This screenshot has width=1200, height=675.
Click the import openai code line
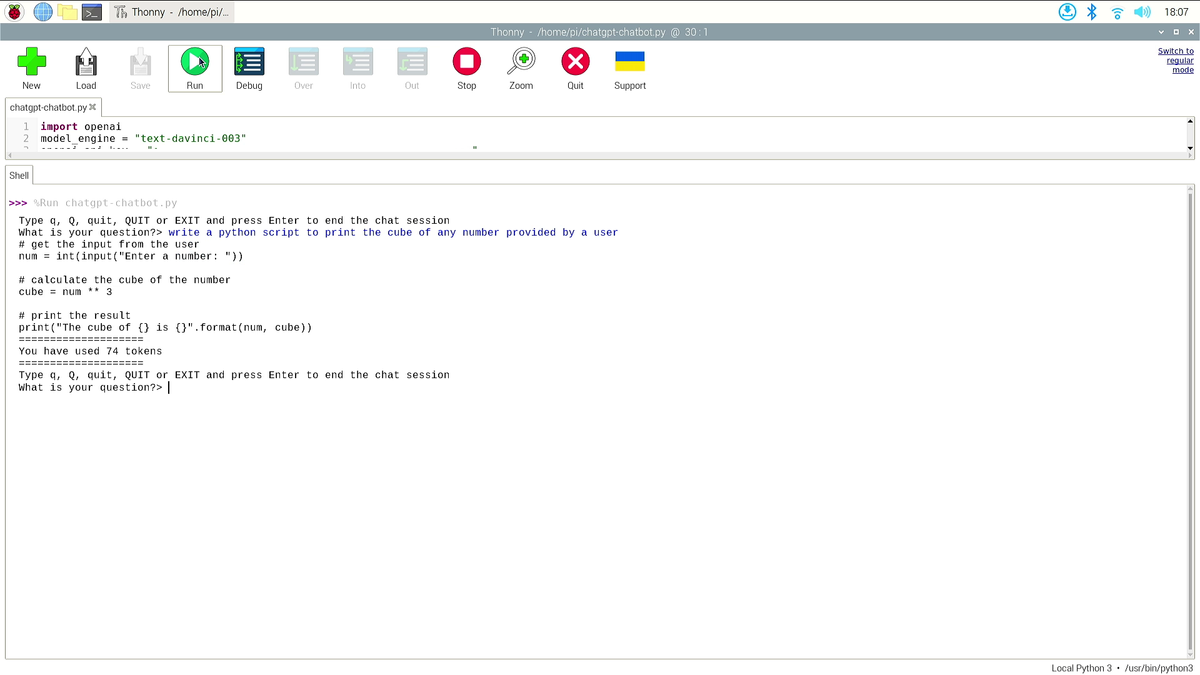coord(81,127)
